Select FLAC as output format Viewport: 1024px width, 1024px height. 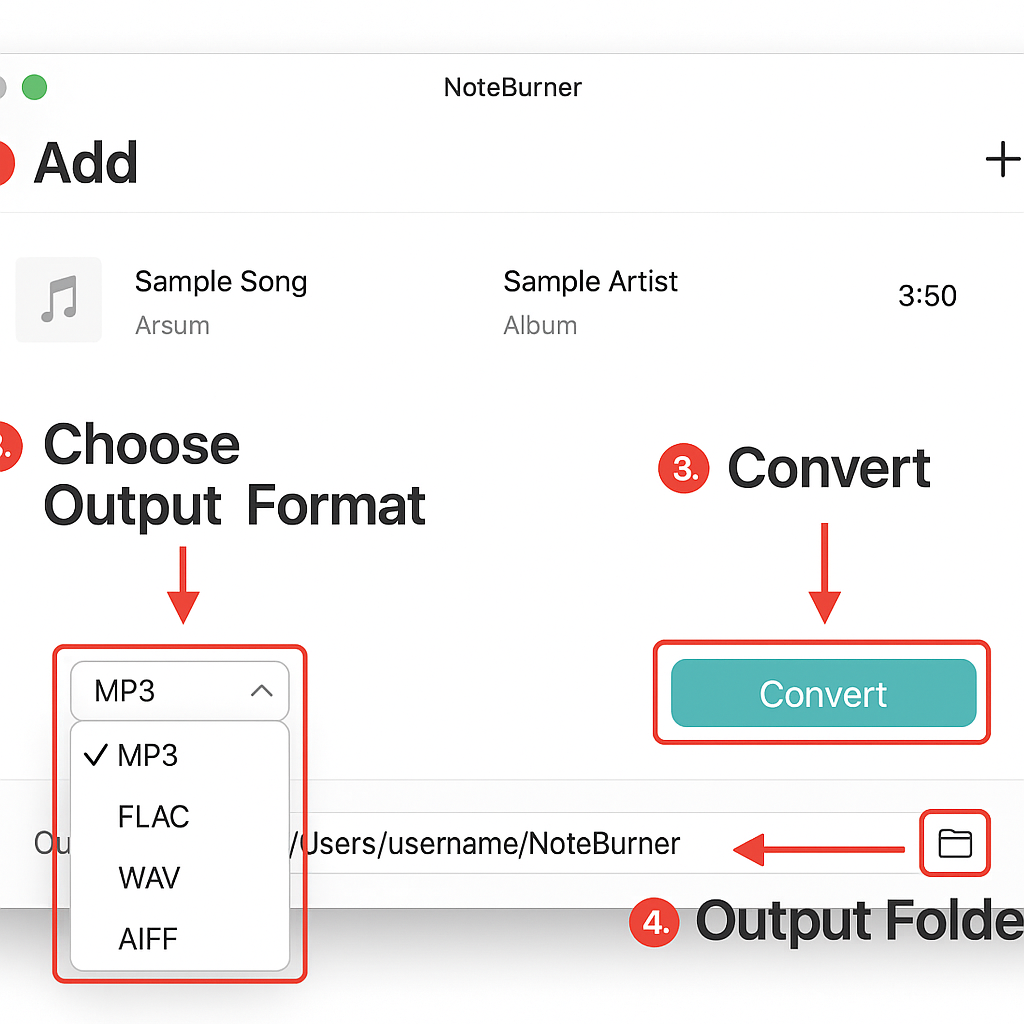coord(153,817)
